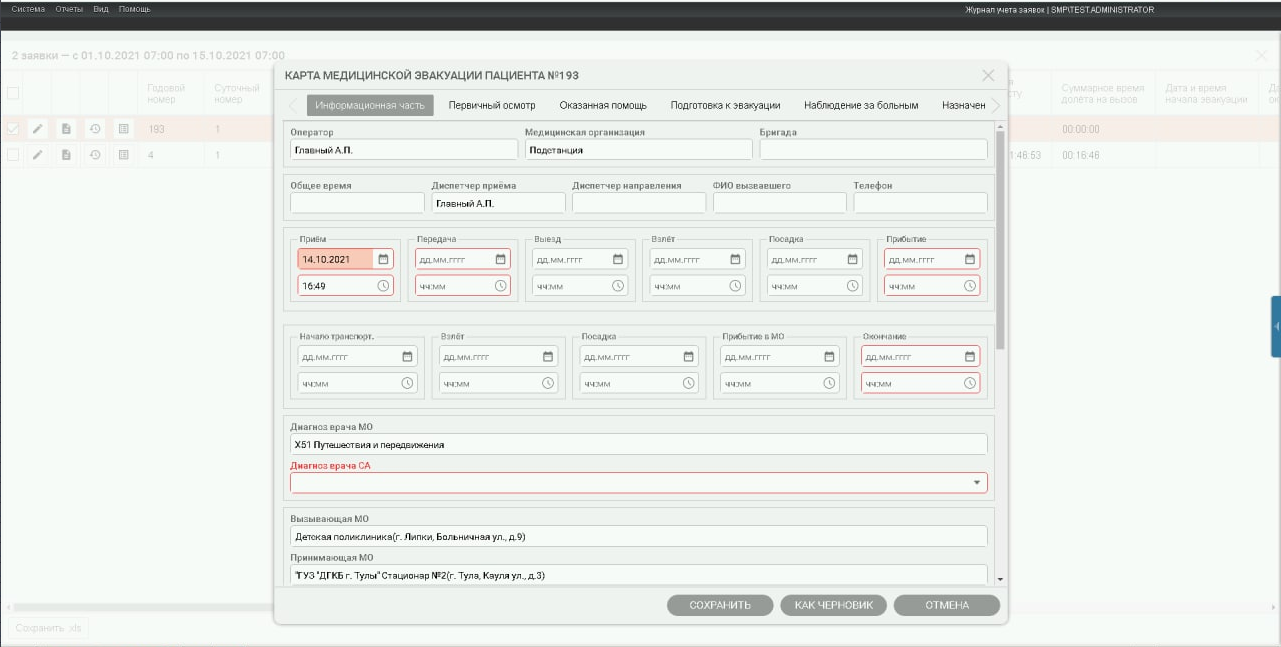Click the Принимающая МО field

coord(639,575)
